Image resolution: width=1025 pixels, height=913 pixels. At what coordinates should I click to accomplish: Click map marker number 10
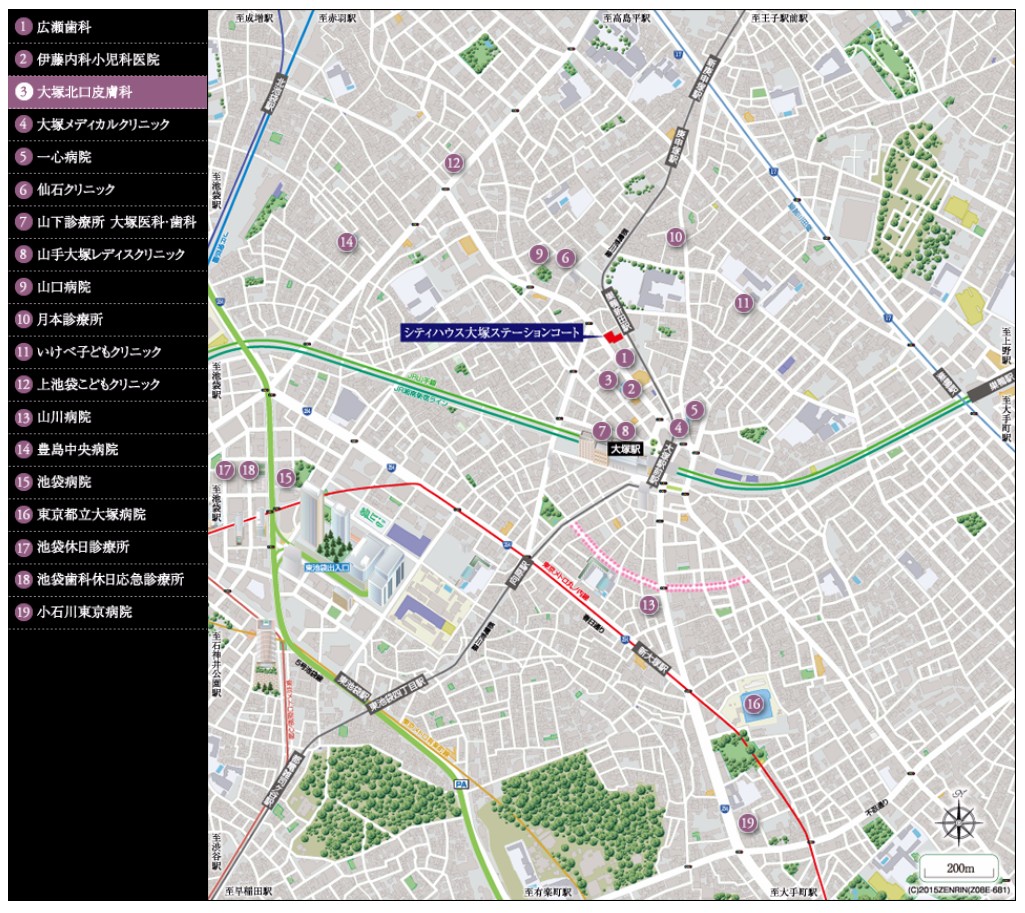676,237
